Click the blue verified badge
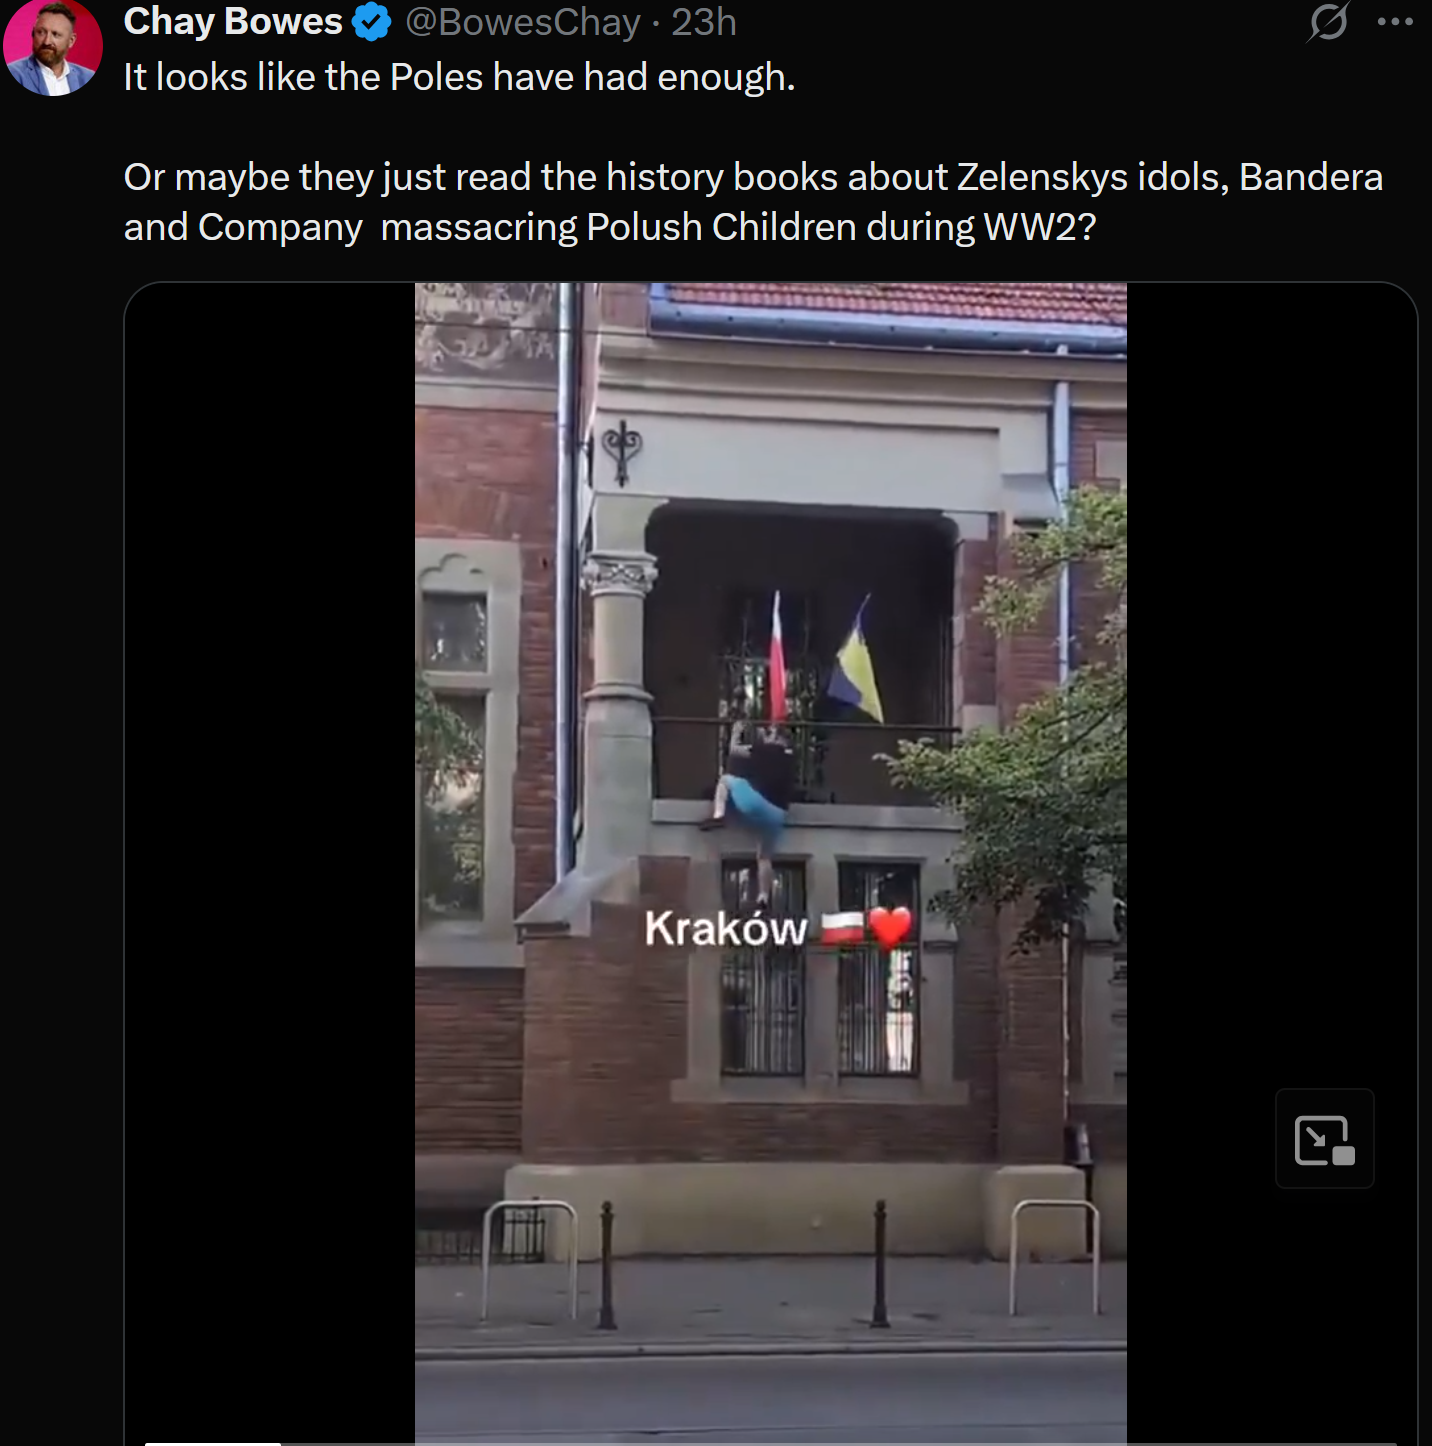 tap(372, 22)
